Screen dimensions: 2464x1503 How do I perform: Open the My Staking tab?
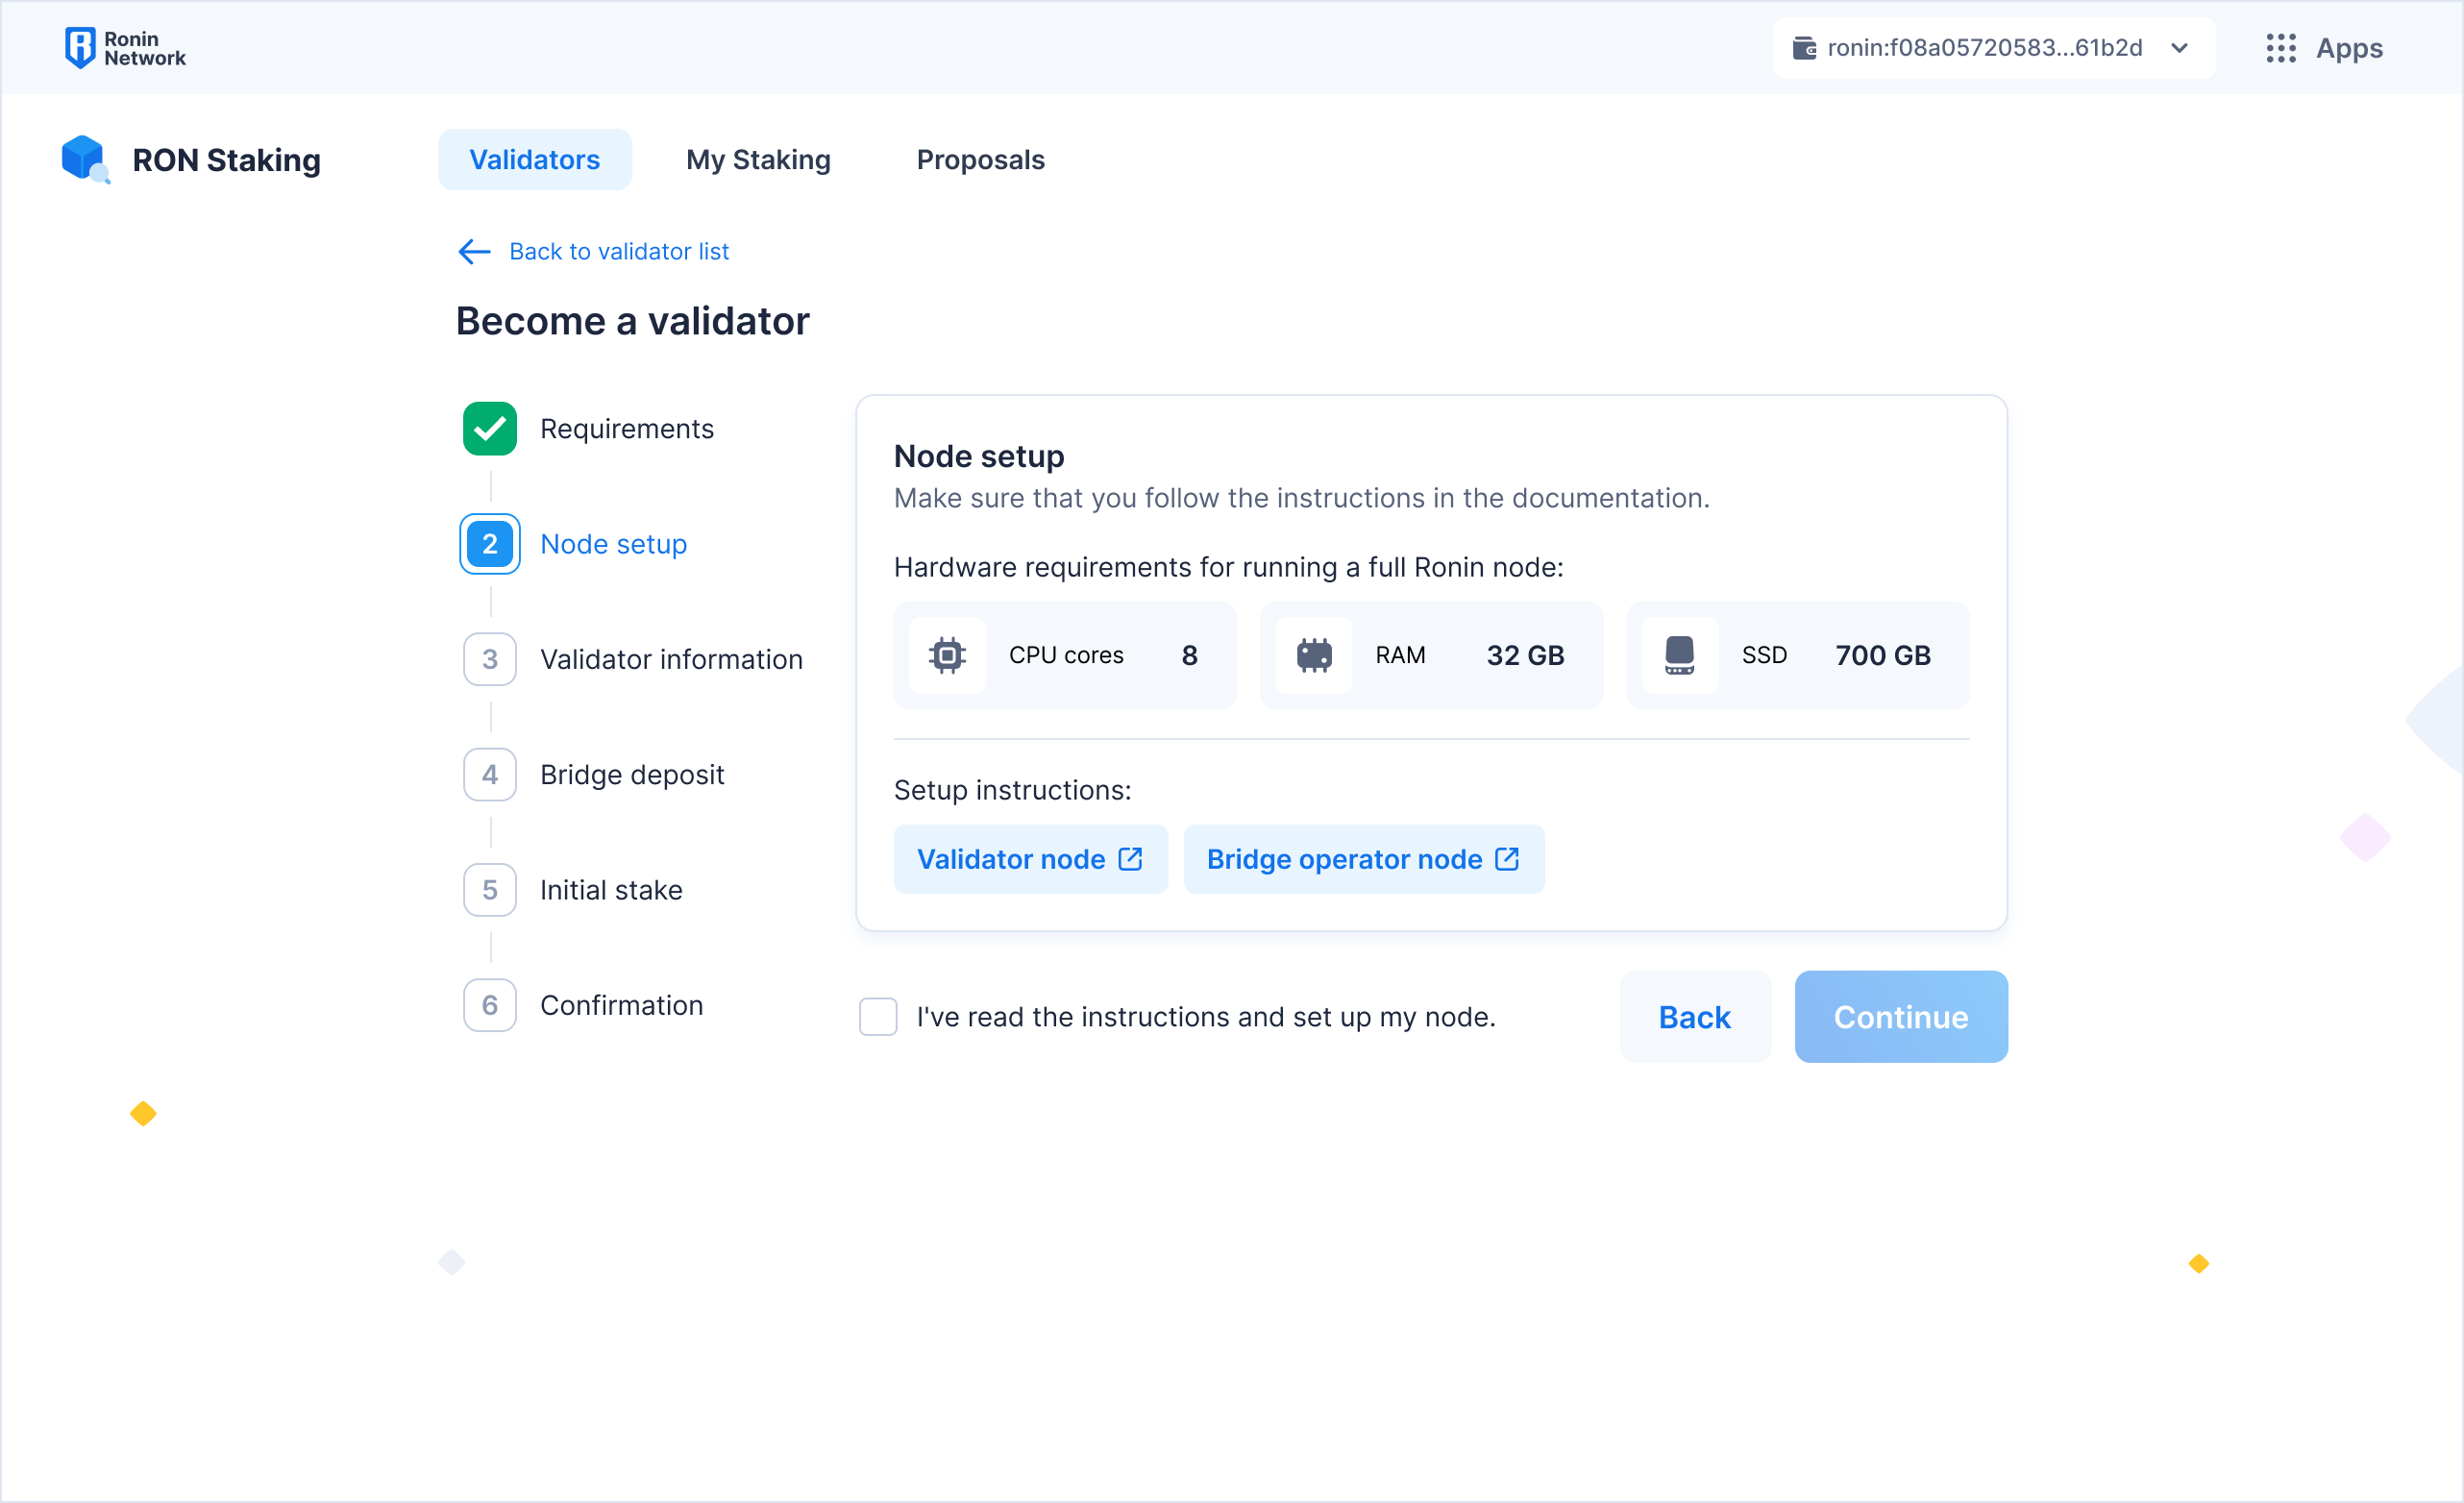tap(758, 160)
